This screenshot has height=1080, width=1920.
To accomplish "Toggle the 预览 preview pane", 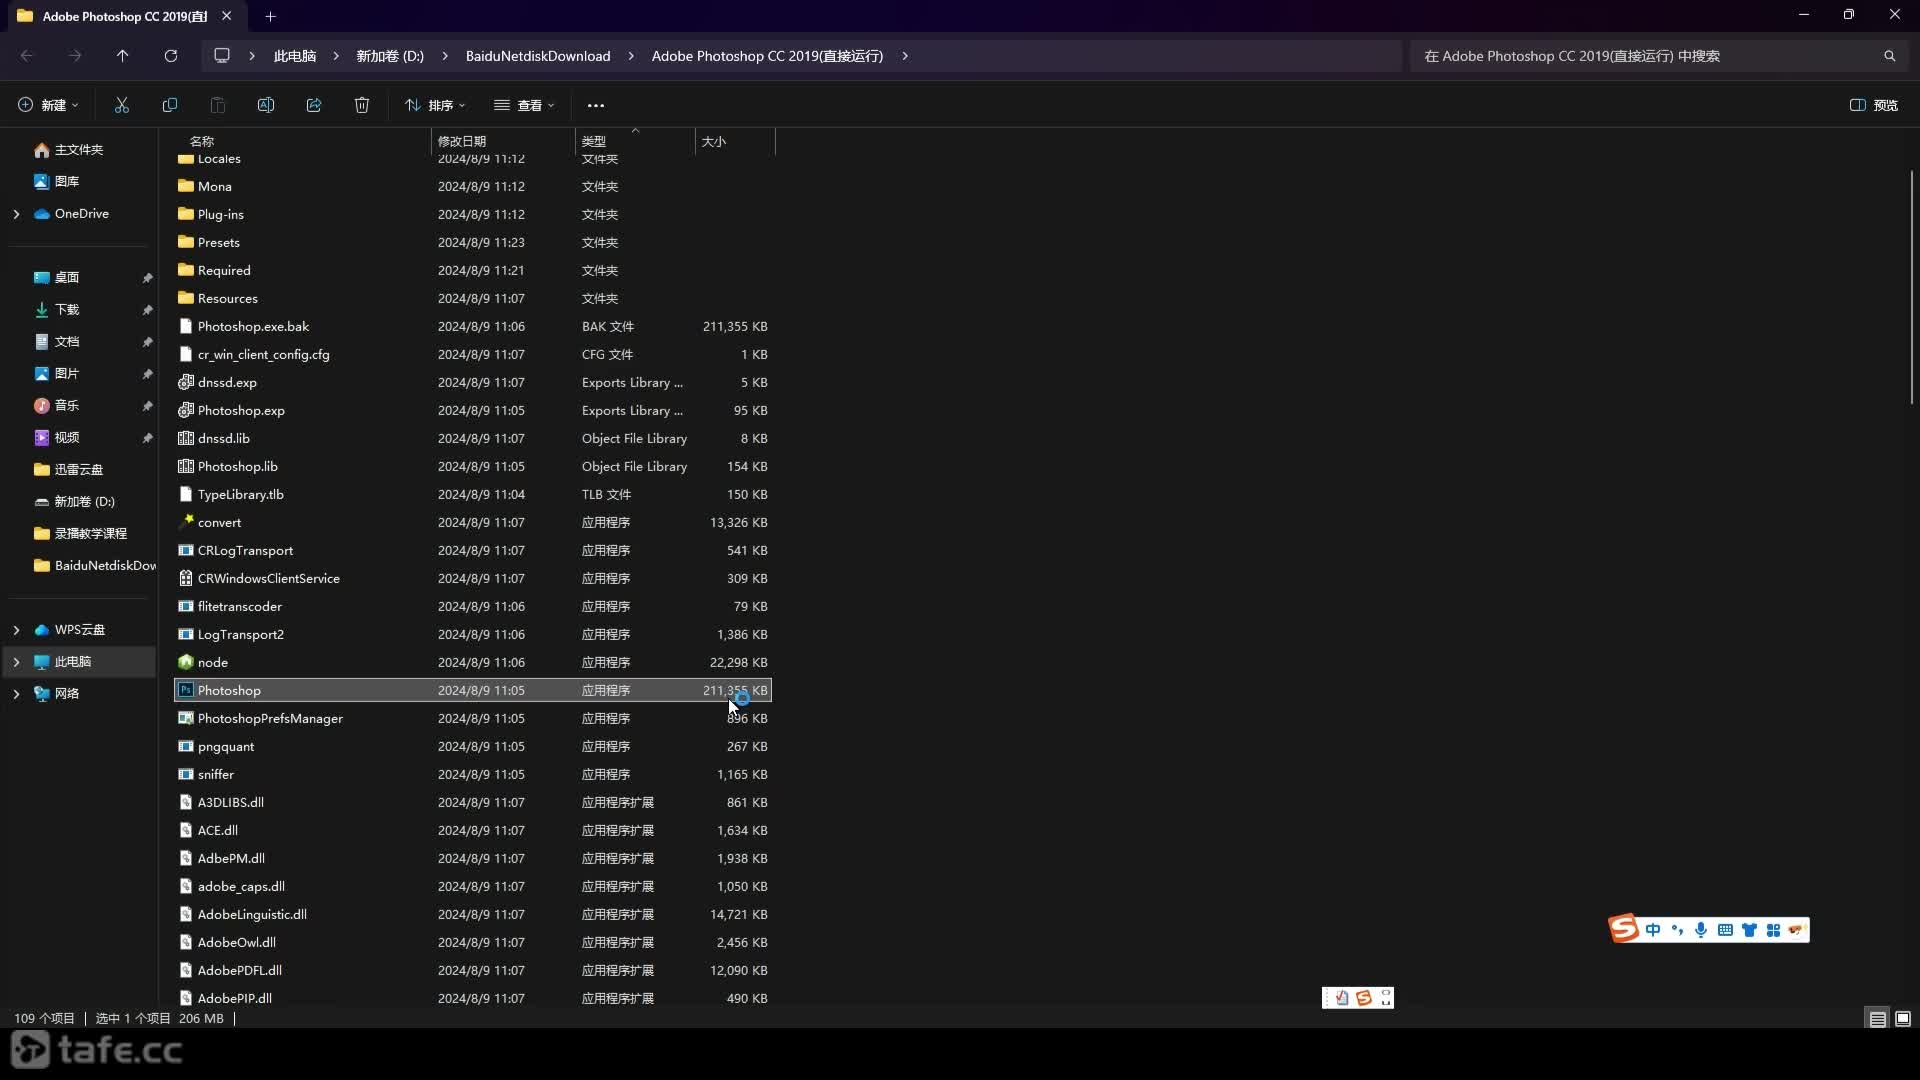I will (x=1874, y=105).
